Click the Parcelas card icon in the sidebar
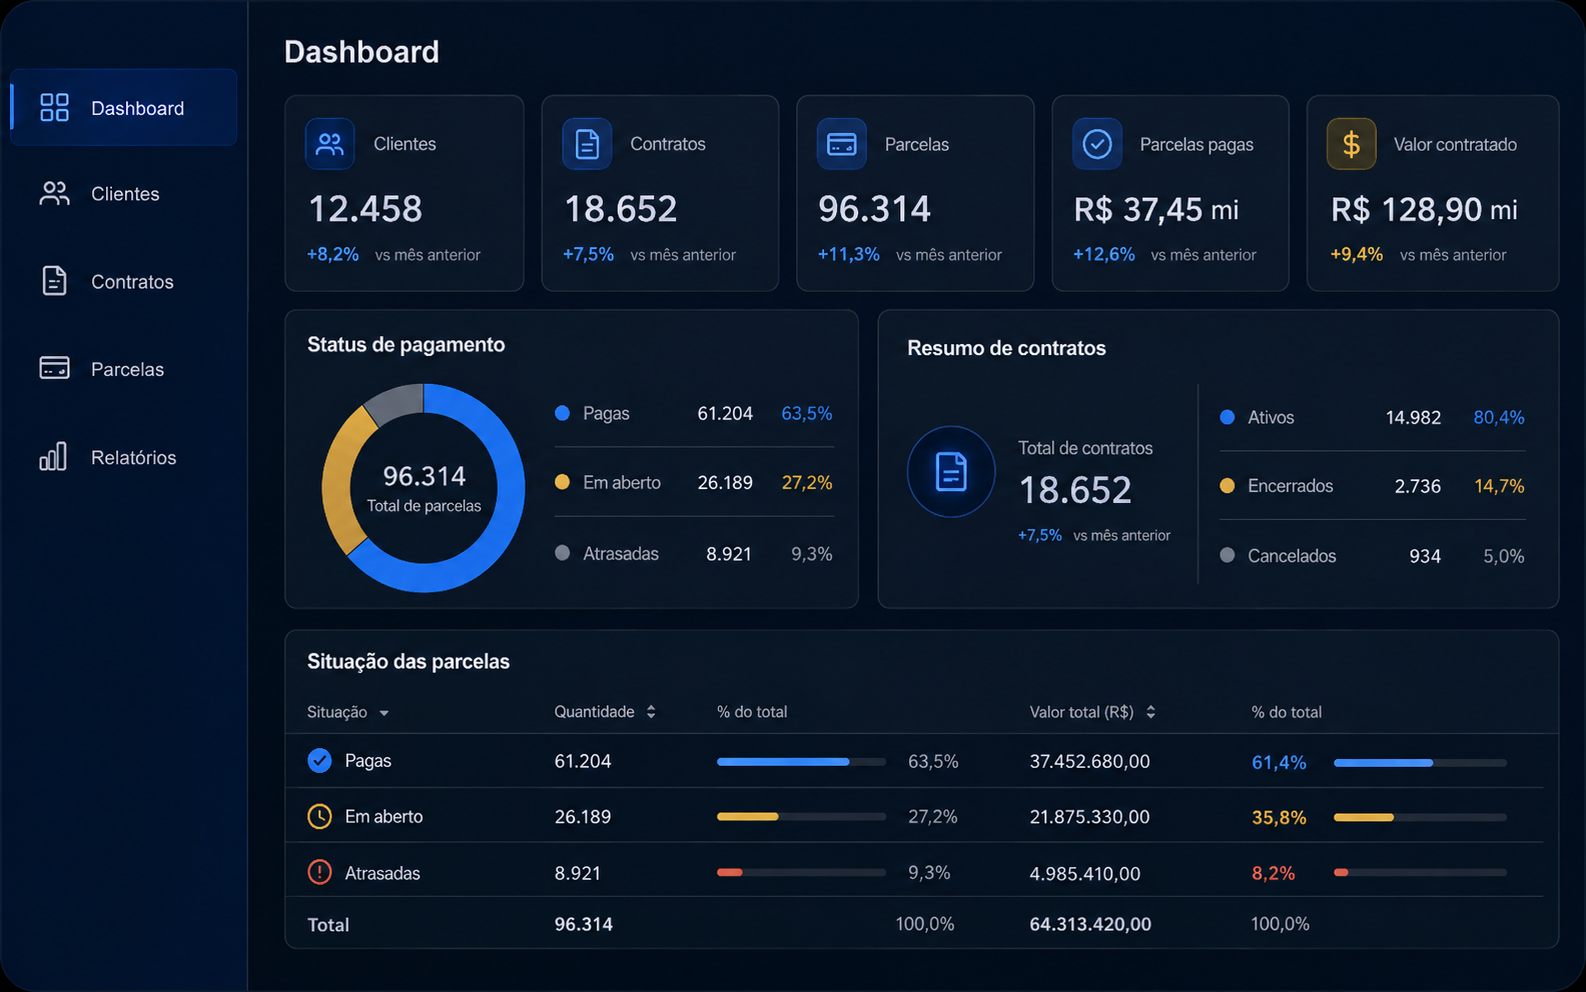This screenshot has width=1586, height=992. [x=54, y=368]
